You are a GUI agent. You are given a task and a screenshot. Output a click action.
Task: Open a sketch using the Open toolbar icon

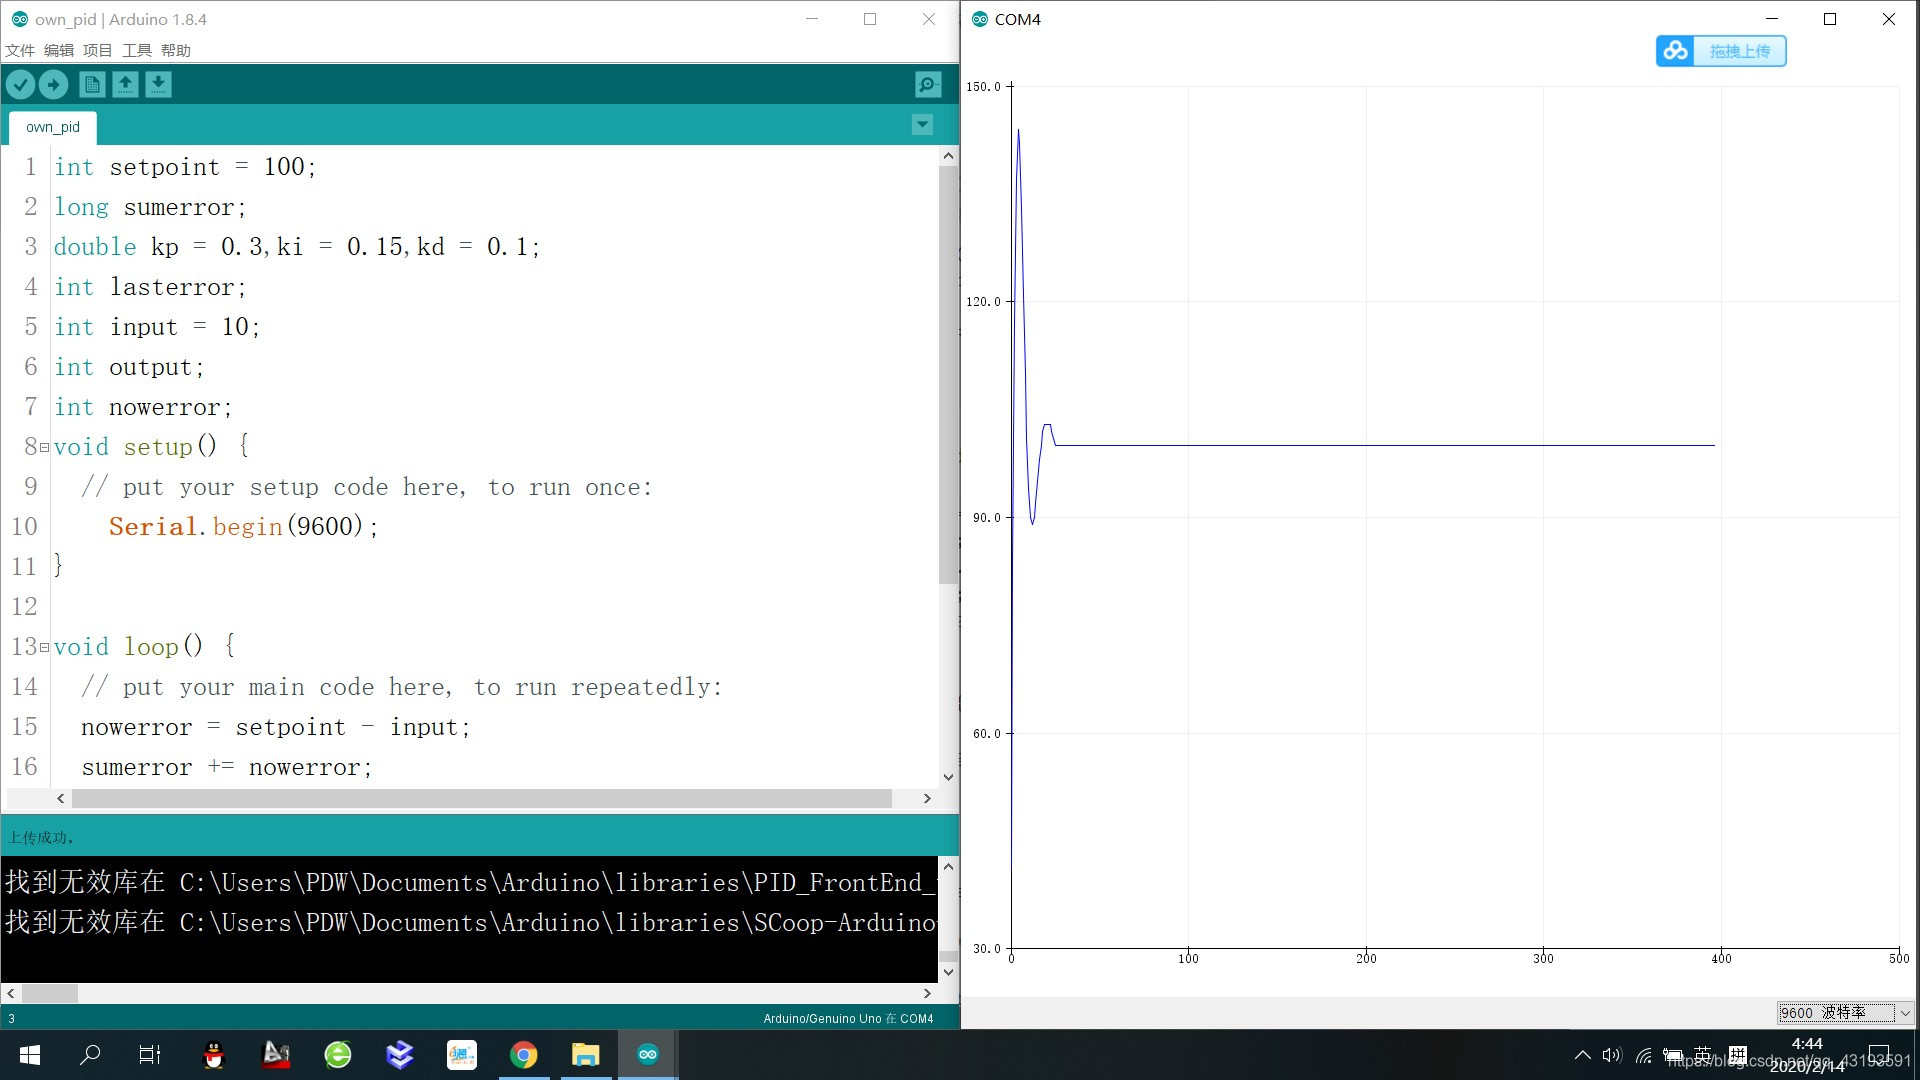click(x=125, y=84)
